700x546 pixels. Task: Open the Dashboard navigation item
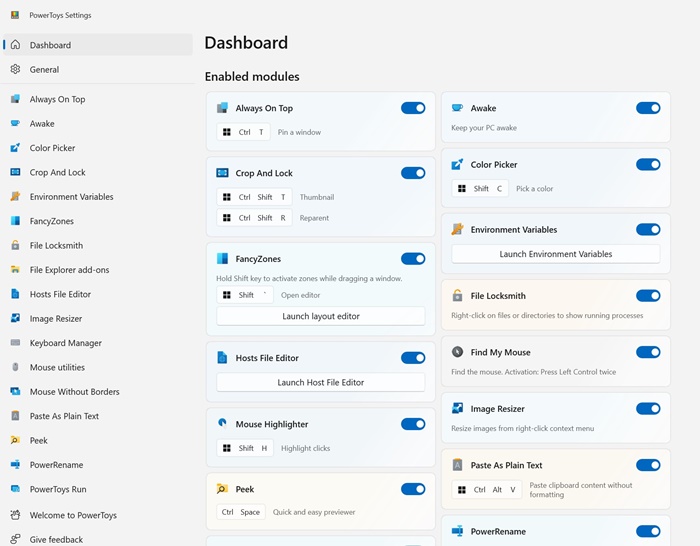50,45
